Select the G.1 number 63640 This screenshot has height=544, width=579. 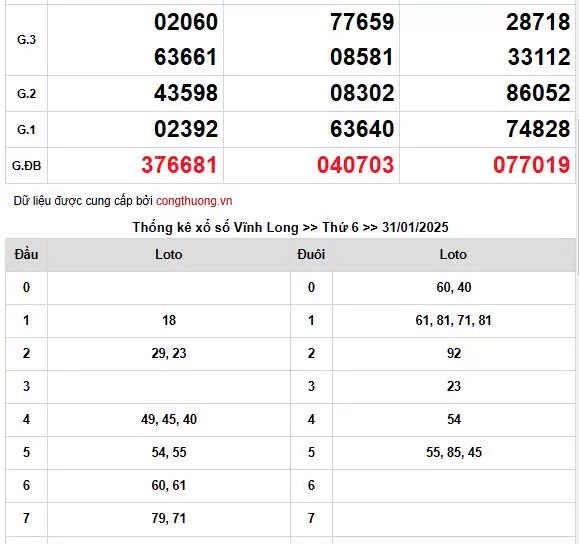pos(362,129)
